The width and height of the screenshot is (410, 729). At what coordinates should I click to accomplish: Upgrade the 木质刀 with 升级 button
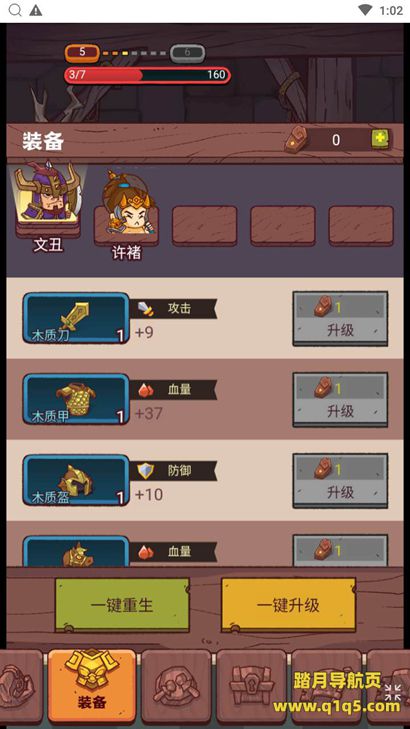pos(340,318)
